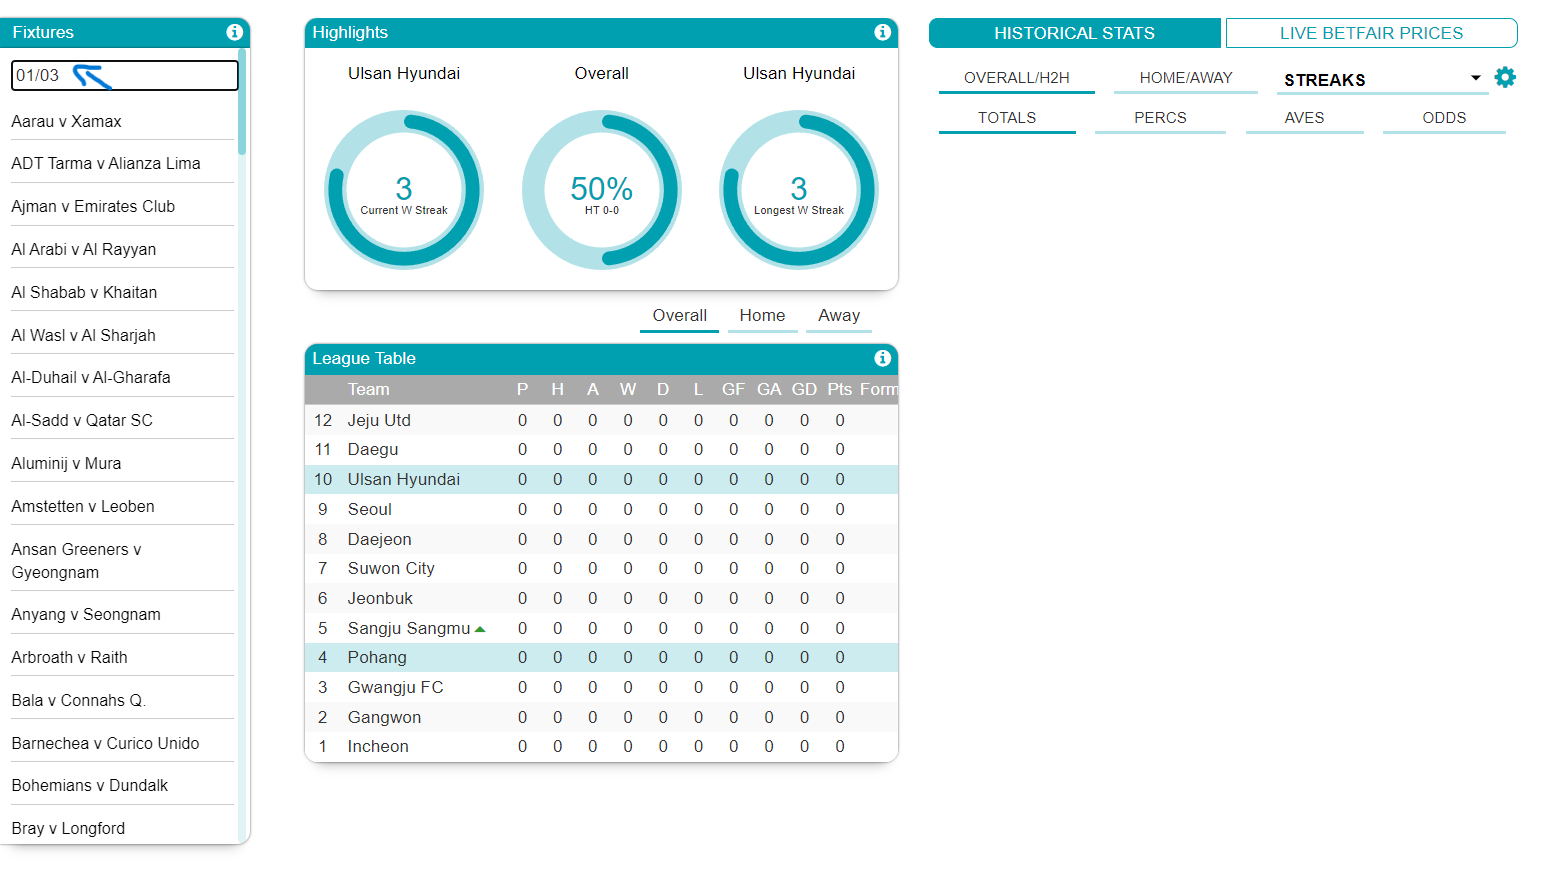
Task: Open the Fixtures panel info icon
Action: click(x=234, y=32)
